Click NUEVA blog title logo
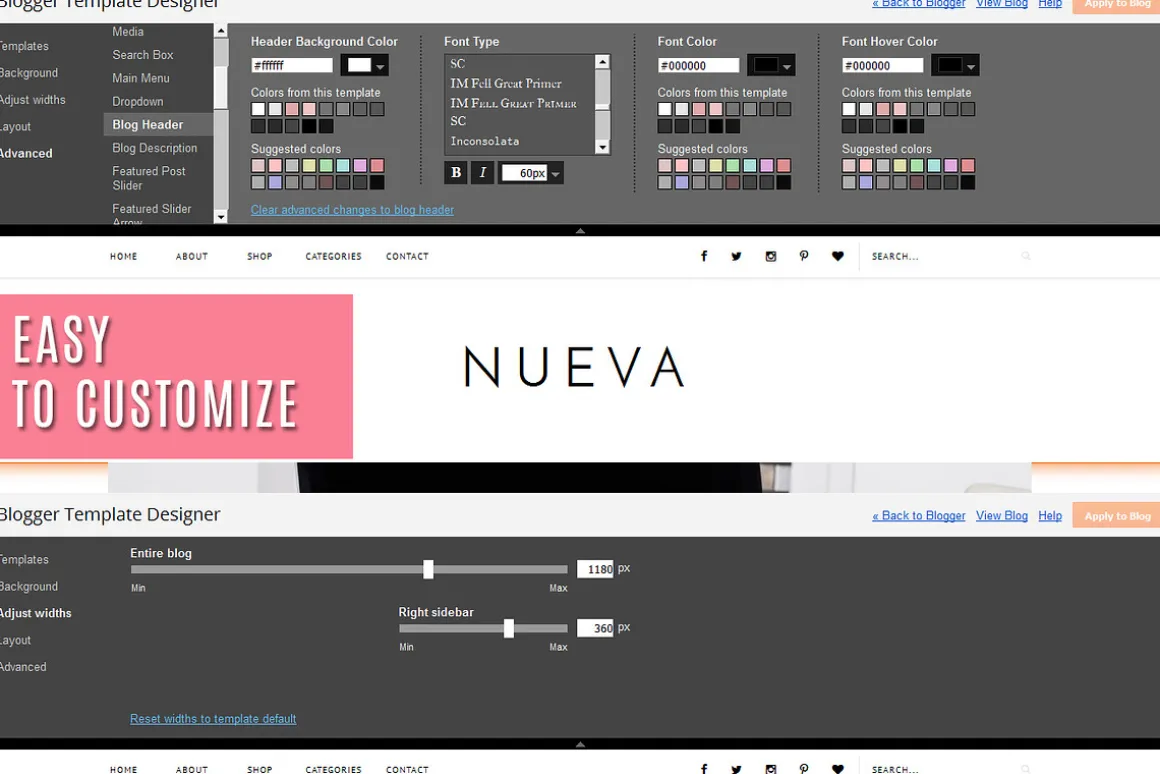This screenshot has width=1160, height=774. click(x=574, y=366)
